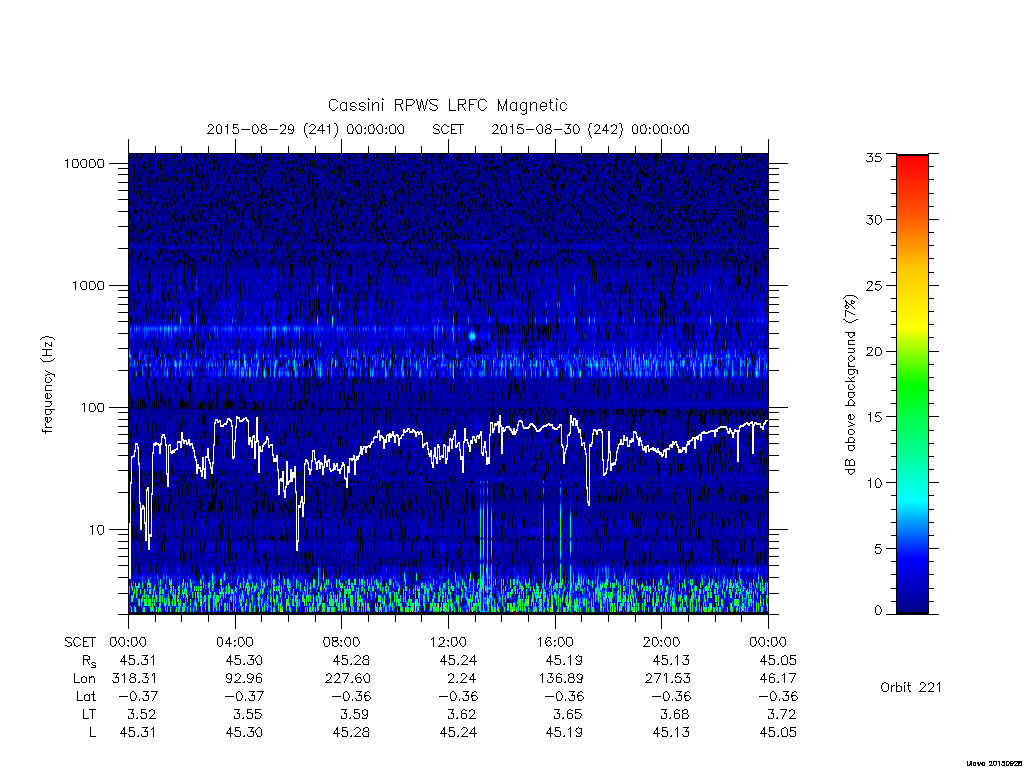Click the 'LT' row label
Image resolution: width=1024 pixels, height=768 pixels.
coord(89,714)
